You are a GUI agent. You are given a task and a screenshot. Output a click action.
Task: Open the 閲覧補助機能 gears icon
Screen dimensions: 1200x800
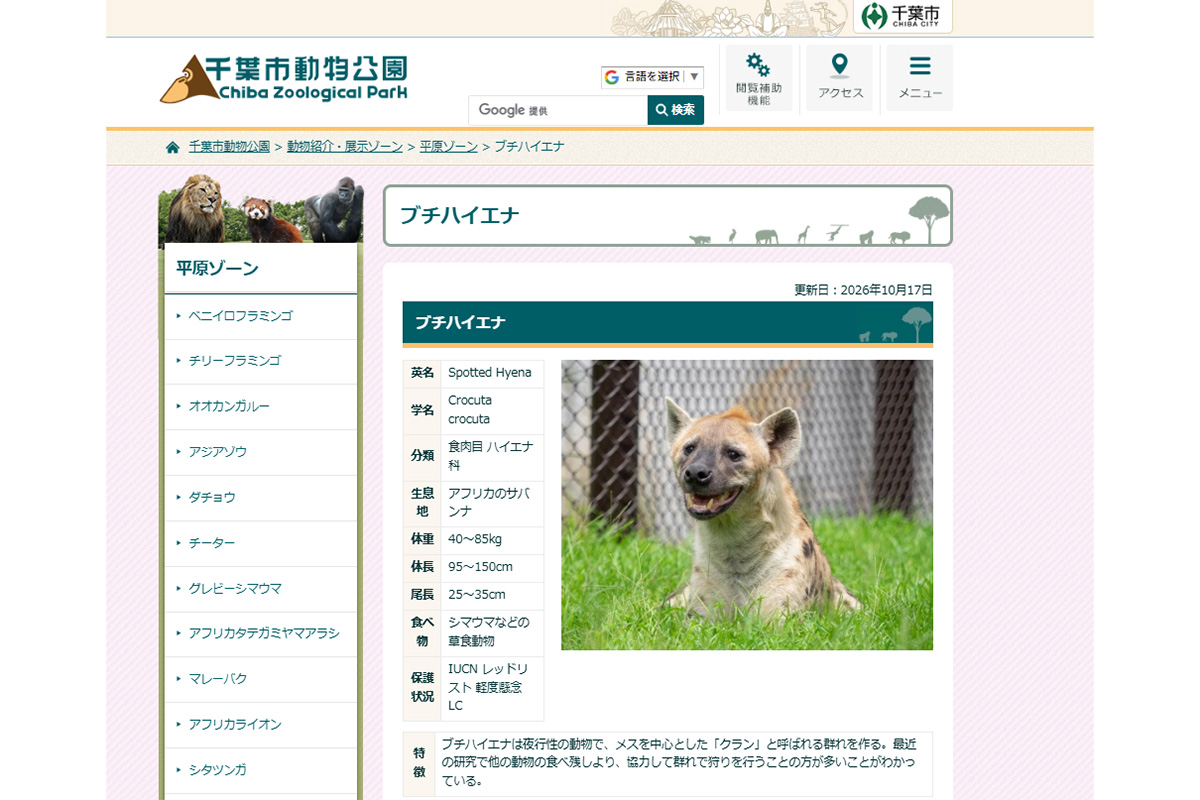pos(758,78)
